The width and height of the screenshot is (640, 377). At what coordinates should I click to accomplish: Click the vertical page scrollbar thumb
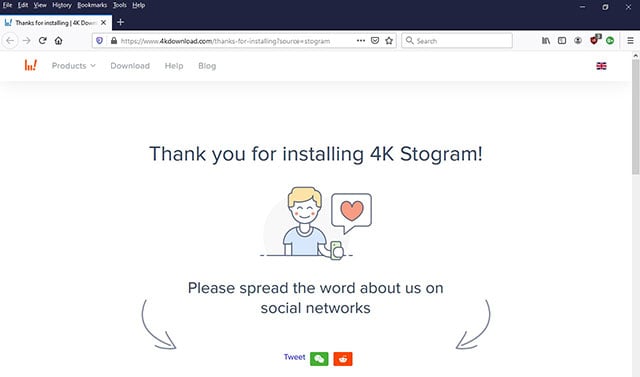pos(636,117)
